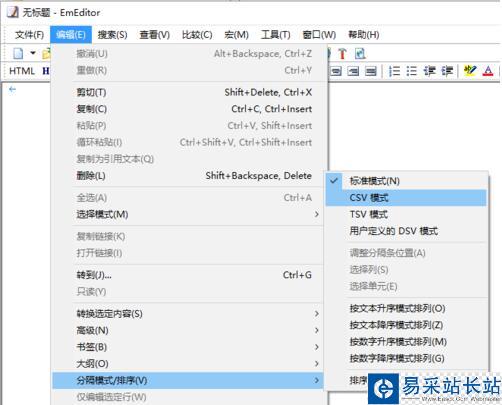The height and width of the screenshot is (405, 502).
Task: Choose 转到(J)... menu entry
Action: click(188, 275)
